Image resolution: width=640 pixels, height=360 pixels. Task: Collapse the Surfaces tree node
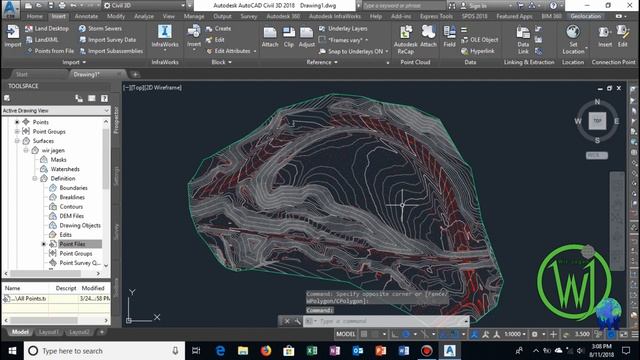point(17,141)
